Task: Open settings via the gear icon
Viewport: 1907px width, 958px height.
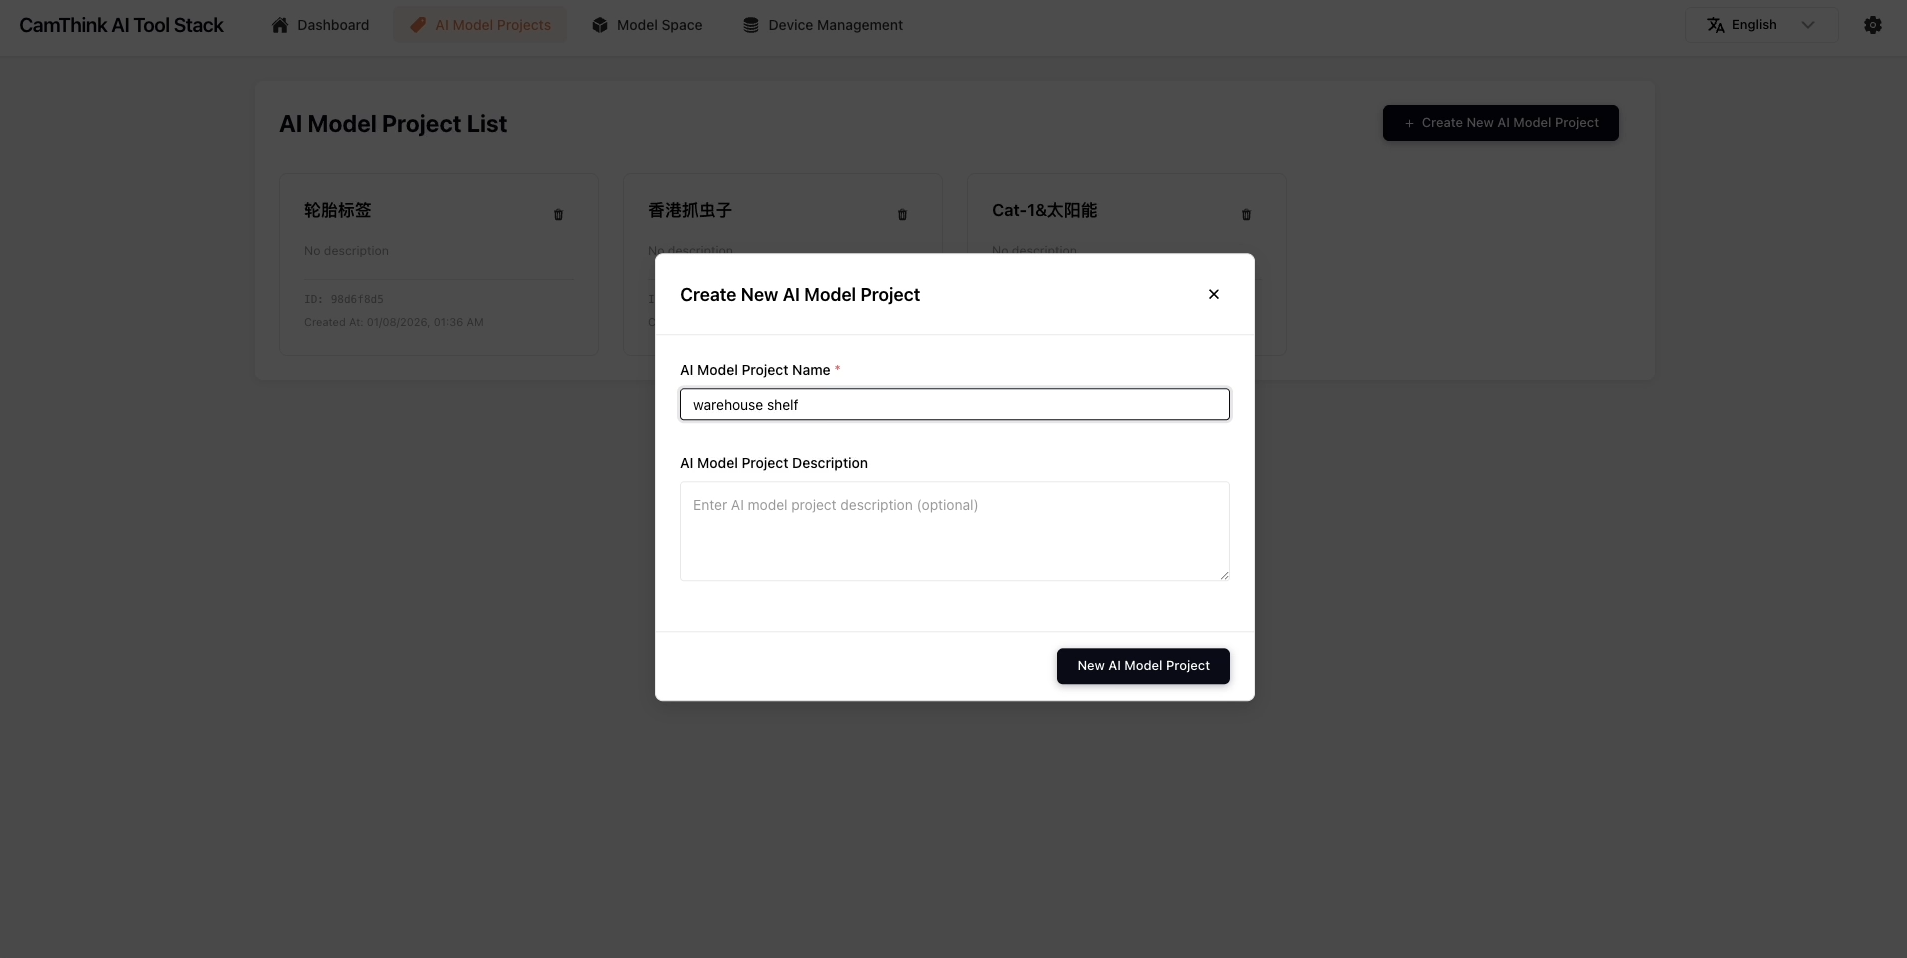Action: click(1872, 25)
